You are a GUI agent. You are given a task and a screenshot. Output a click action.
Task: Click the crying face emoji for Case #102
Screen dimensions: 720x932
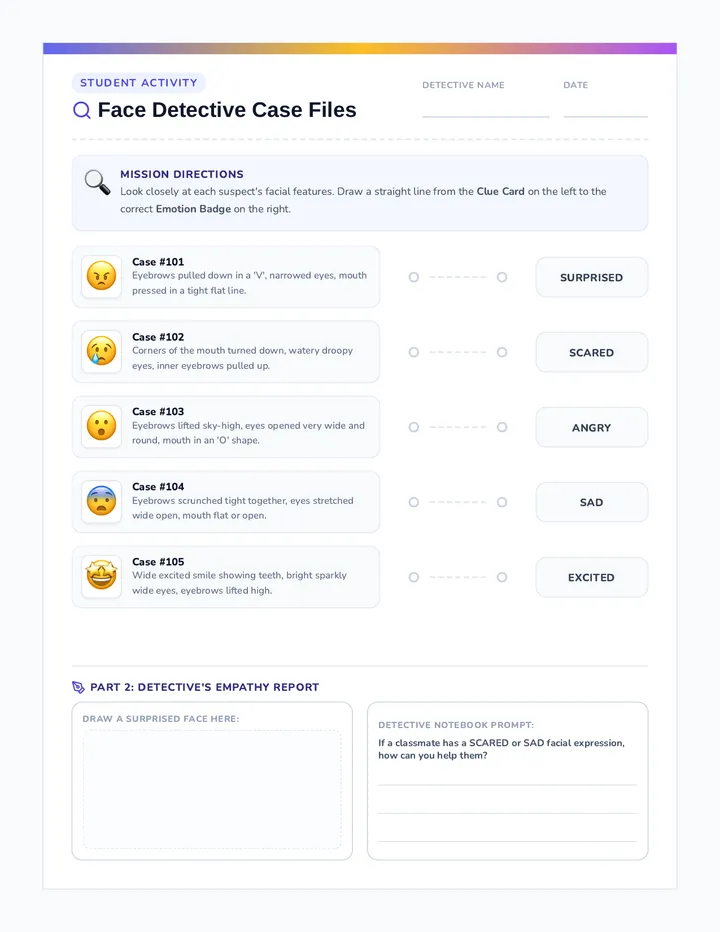tap(101, 351)
